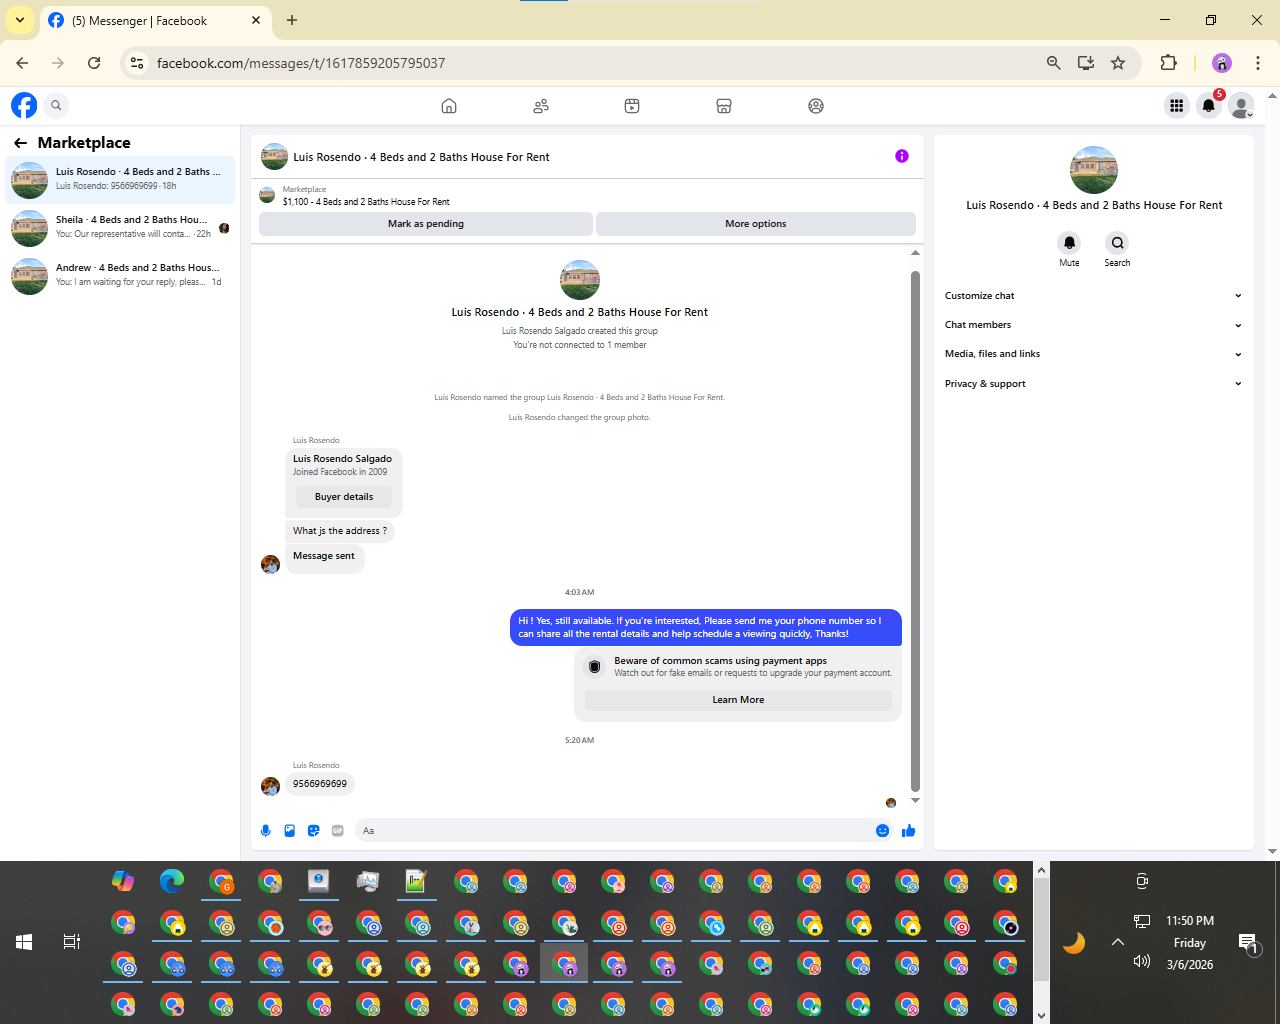Open the 11:50 PM clock and date
This screenshot has height=1024, width=1280.
coord(1190,942)
